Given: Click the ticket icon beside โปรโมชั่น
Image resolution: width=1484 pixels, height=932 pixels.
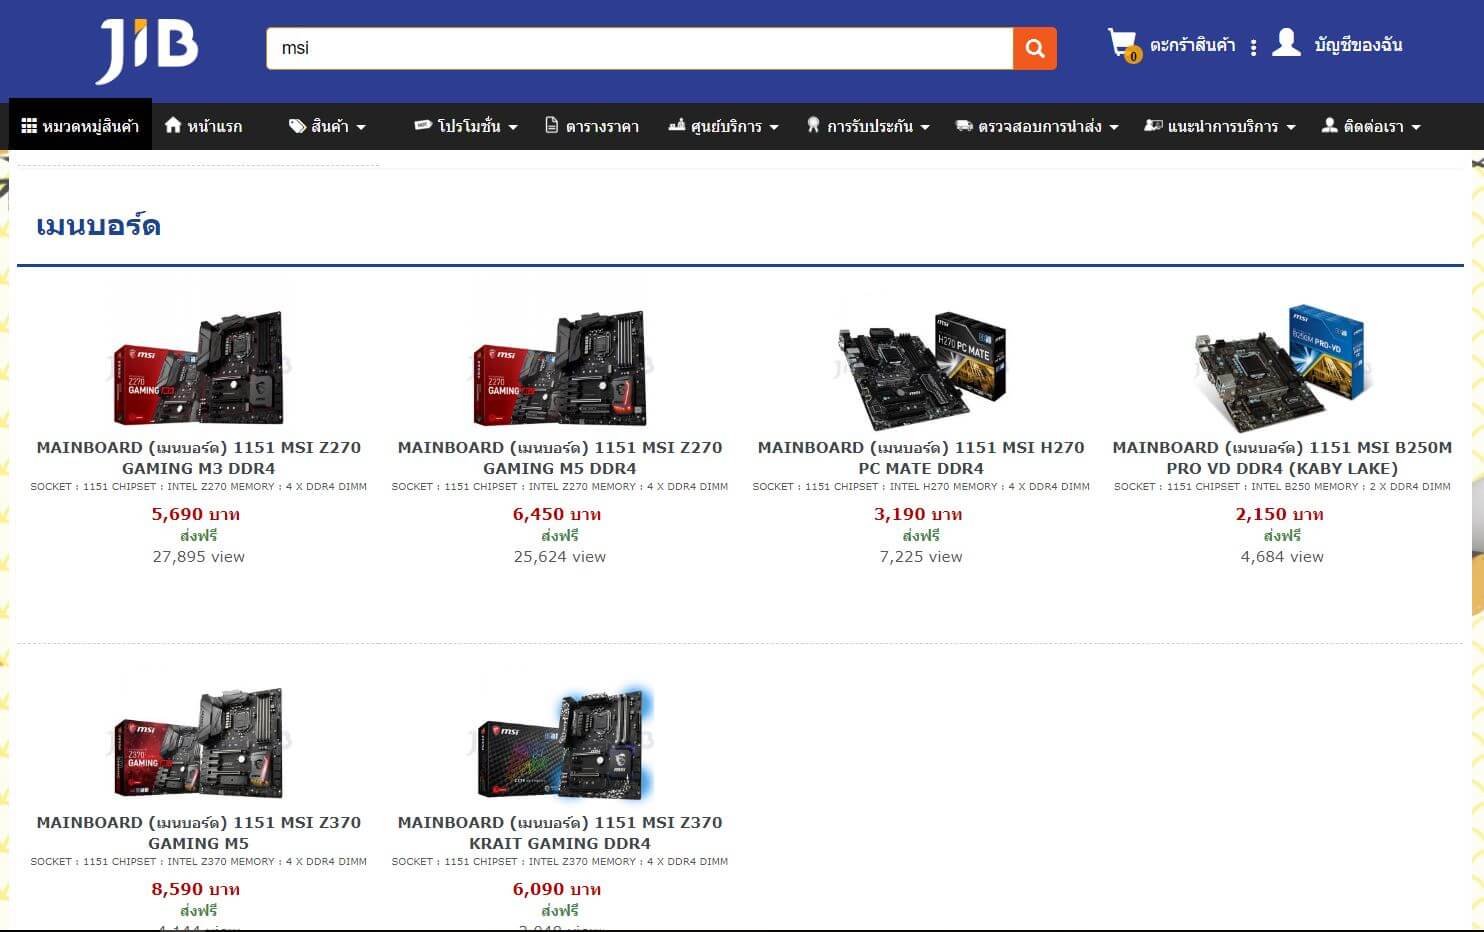Looking at the screenshot, I should click(423, 125).
